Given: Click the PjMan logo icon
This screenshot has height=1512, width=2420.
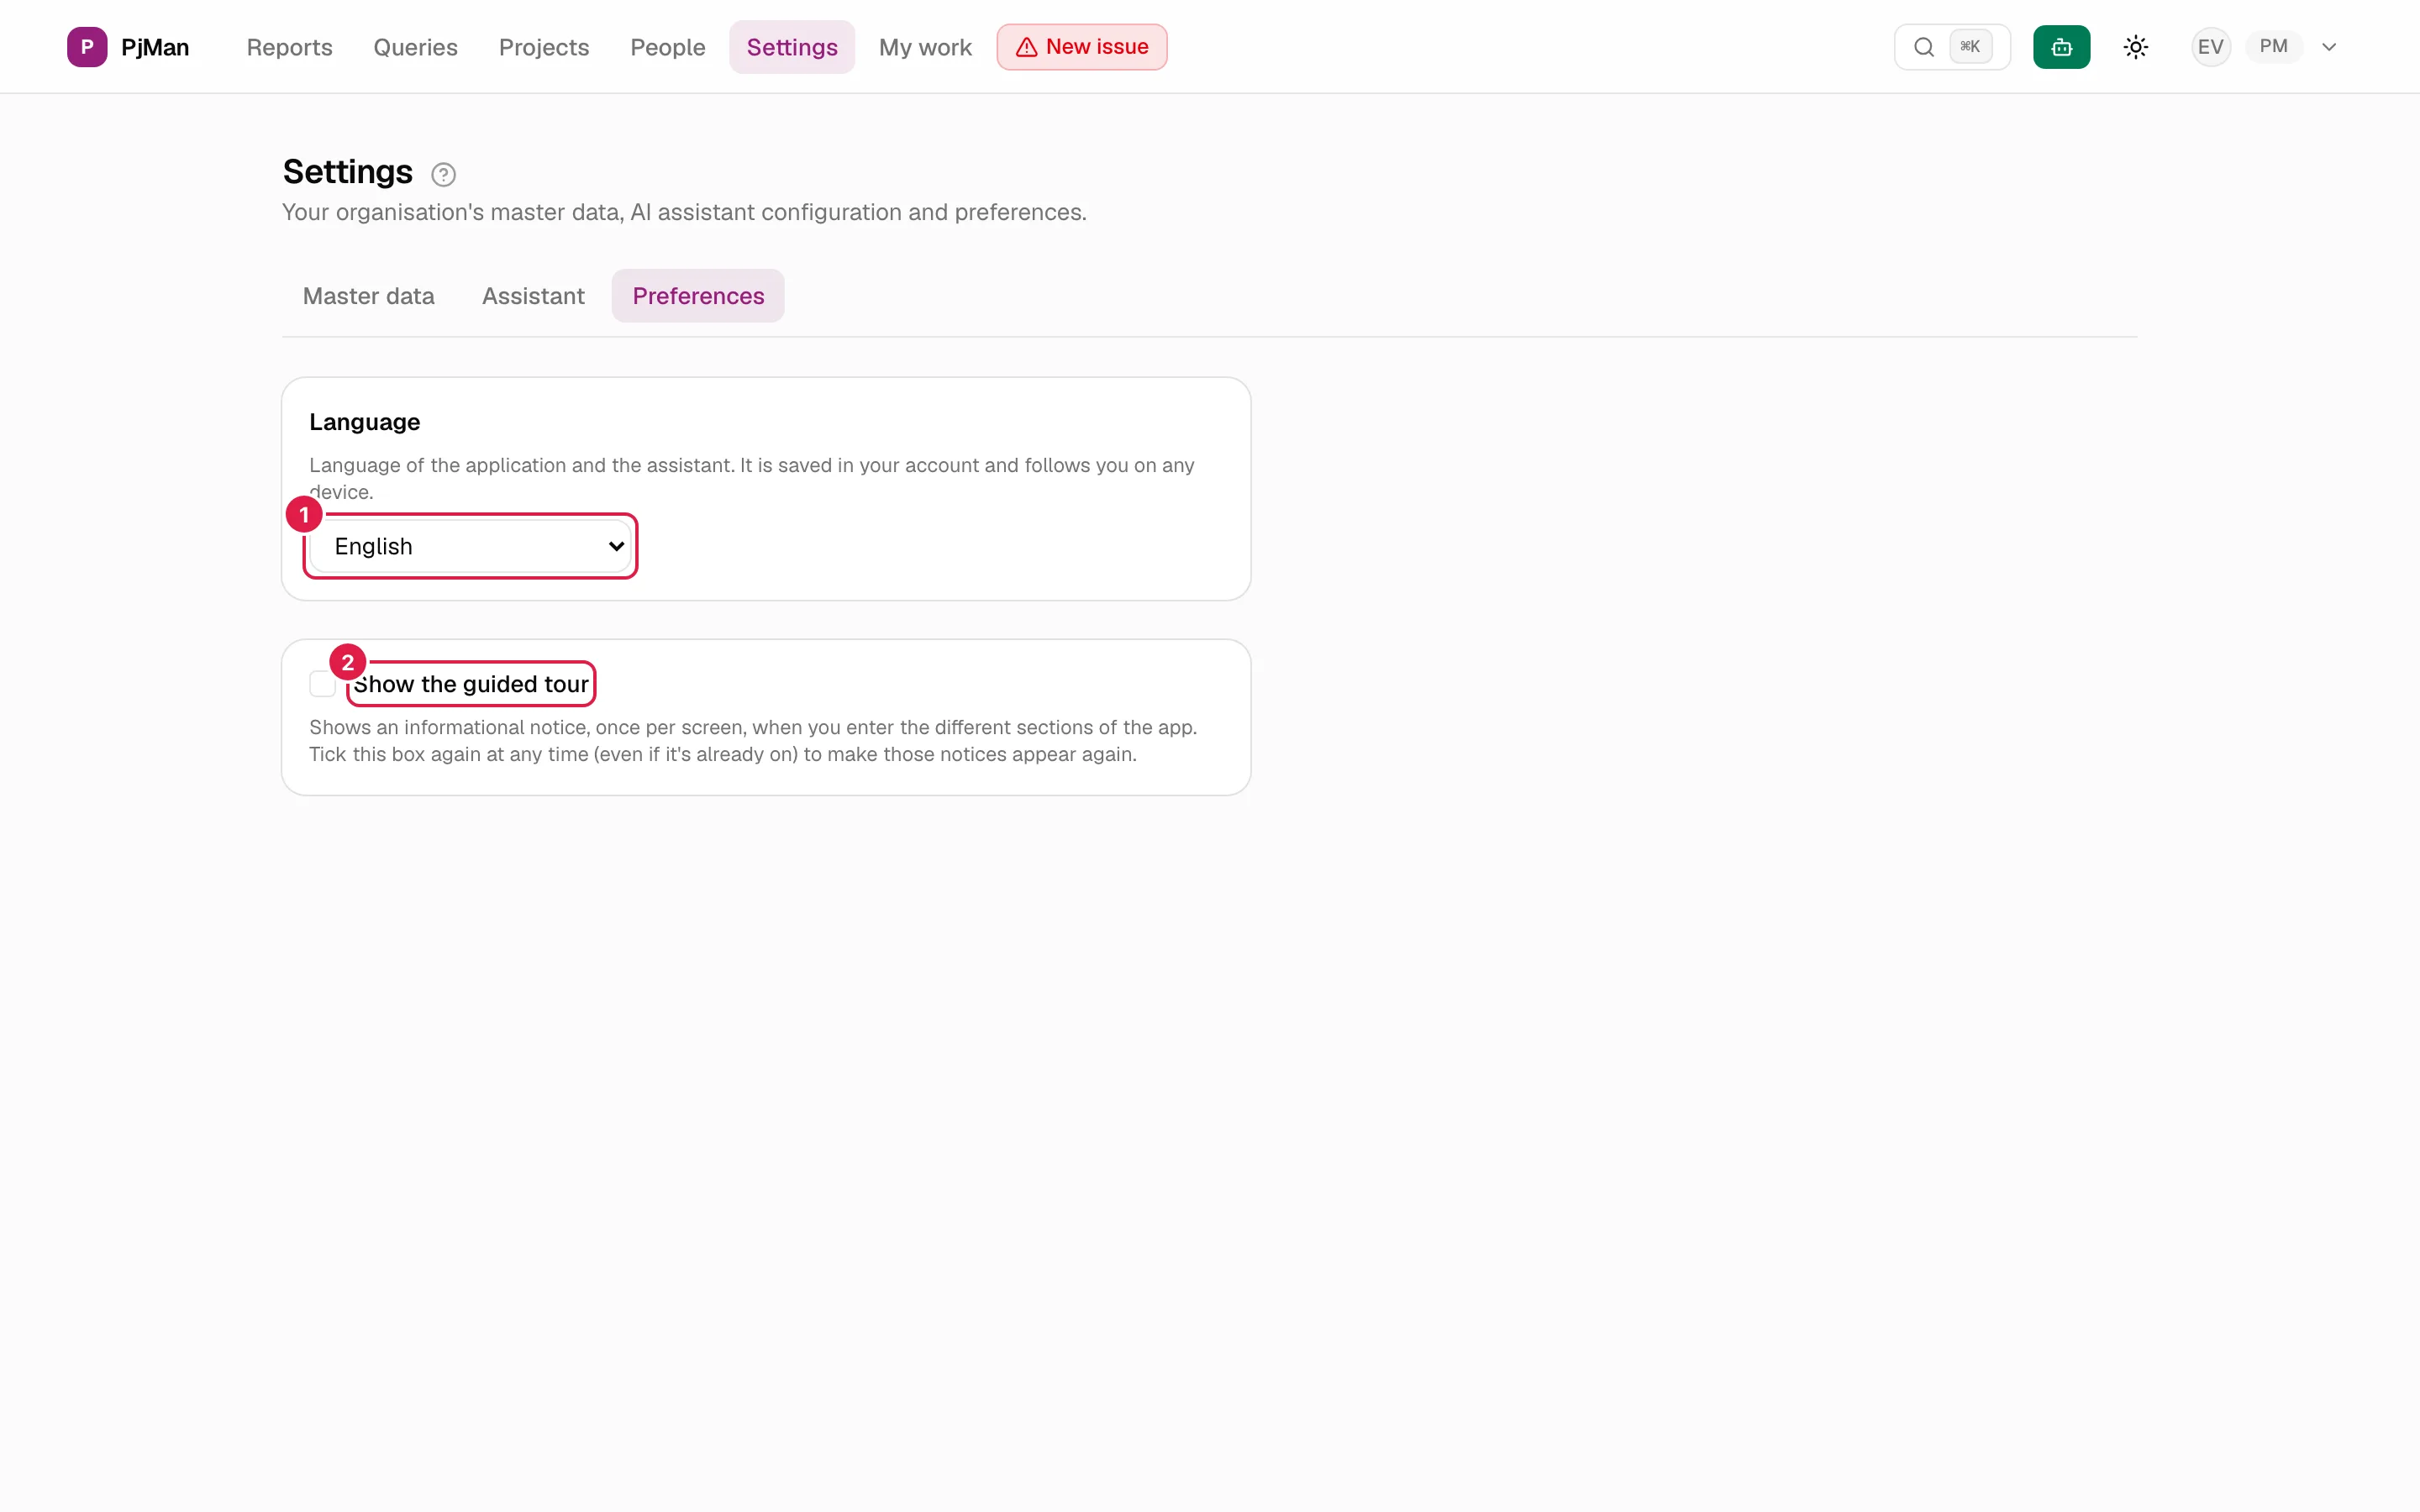Looking at the screenshot, I should [87, 47].
